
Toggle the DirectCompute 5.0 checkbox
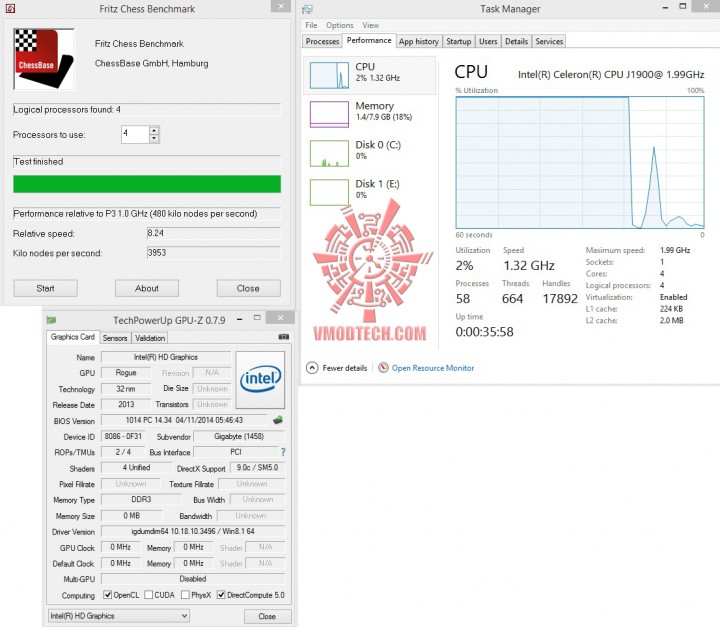coord(221,595)
